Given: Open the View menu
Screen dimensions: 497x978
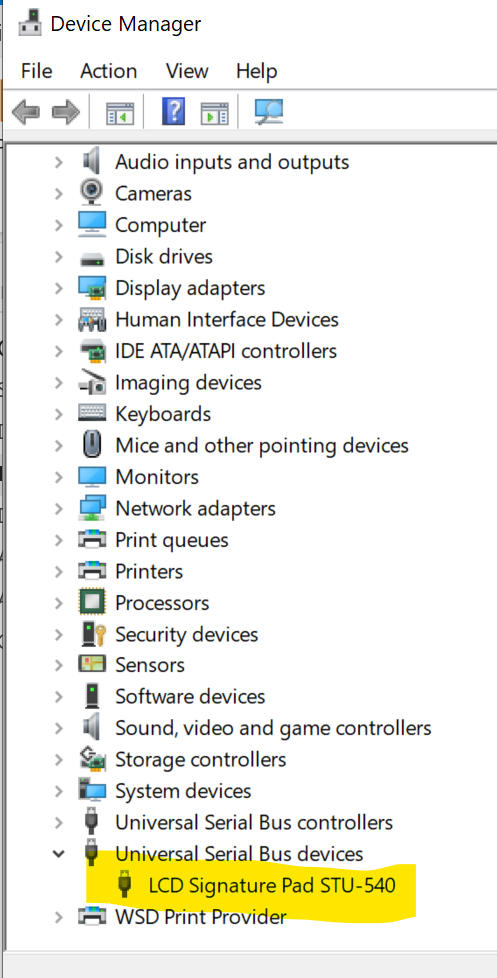Looking at the screenshot, I should coord(187,70).
